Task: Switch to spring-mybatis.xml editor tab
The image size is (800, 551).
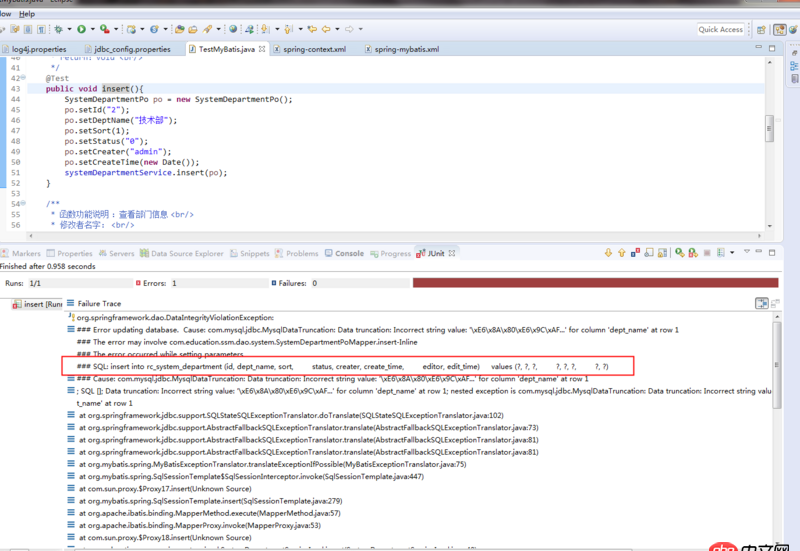Action: 406,49
